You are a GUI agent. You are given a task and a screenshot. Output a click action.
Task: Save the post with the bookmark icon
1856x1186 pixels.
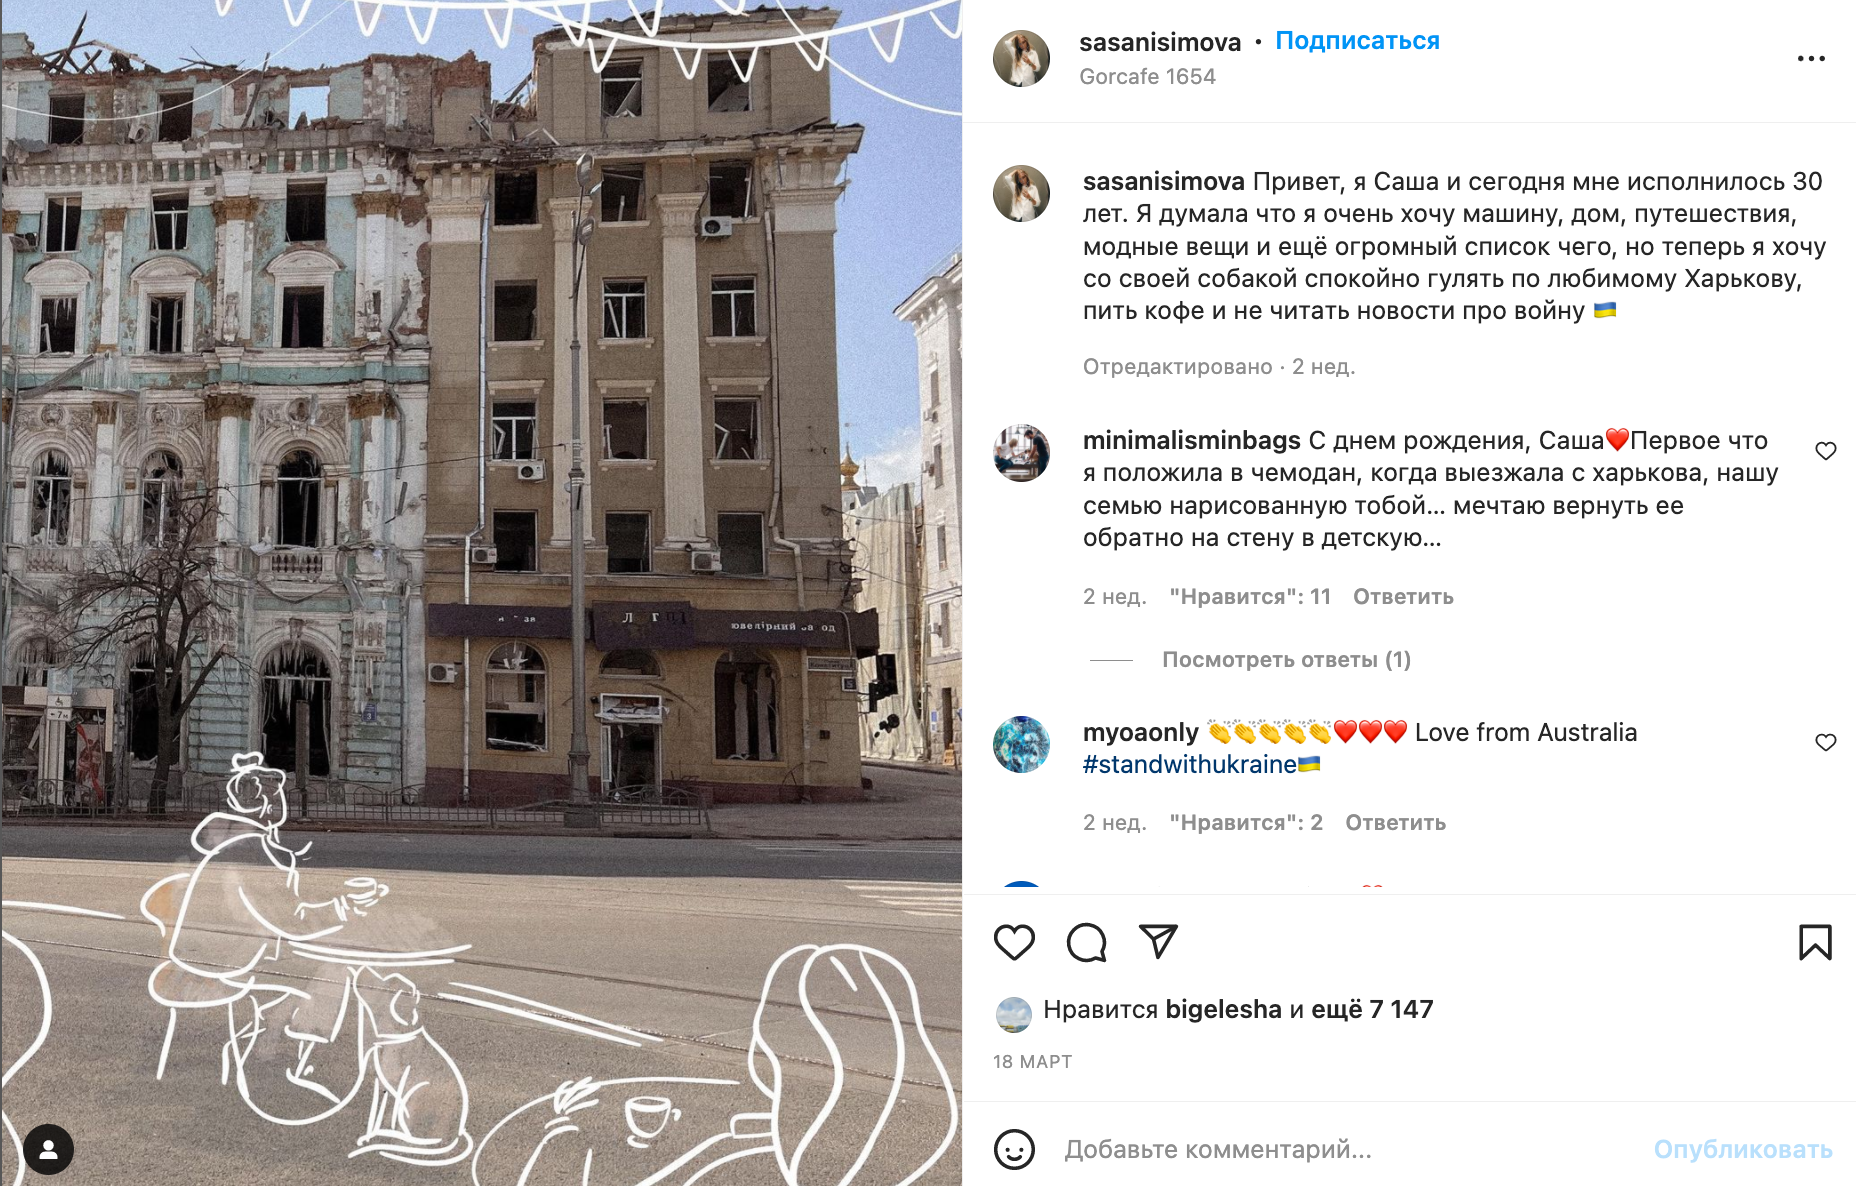click(1815, 942)
